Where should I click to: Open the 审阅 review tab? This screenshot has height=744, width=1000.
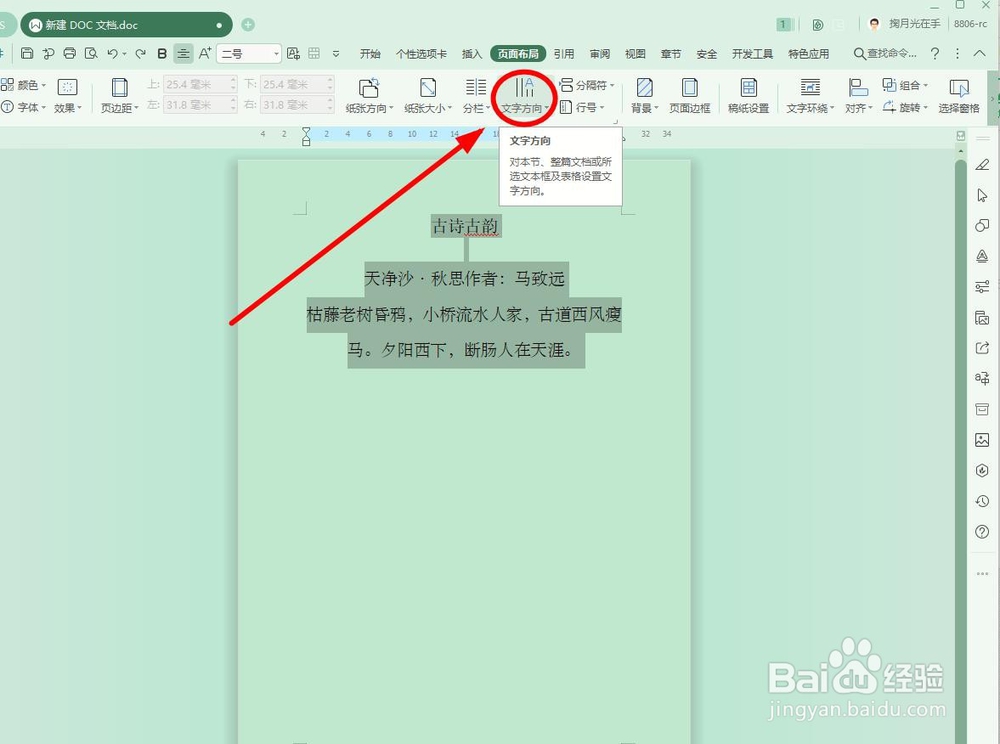click(x=597, y=54)
